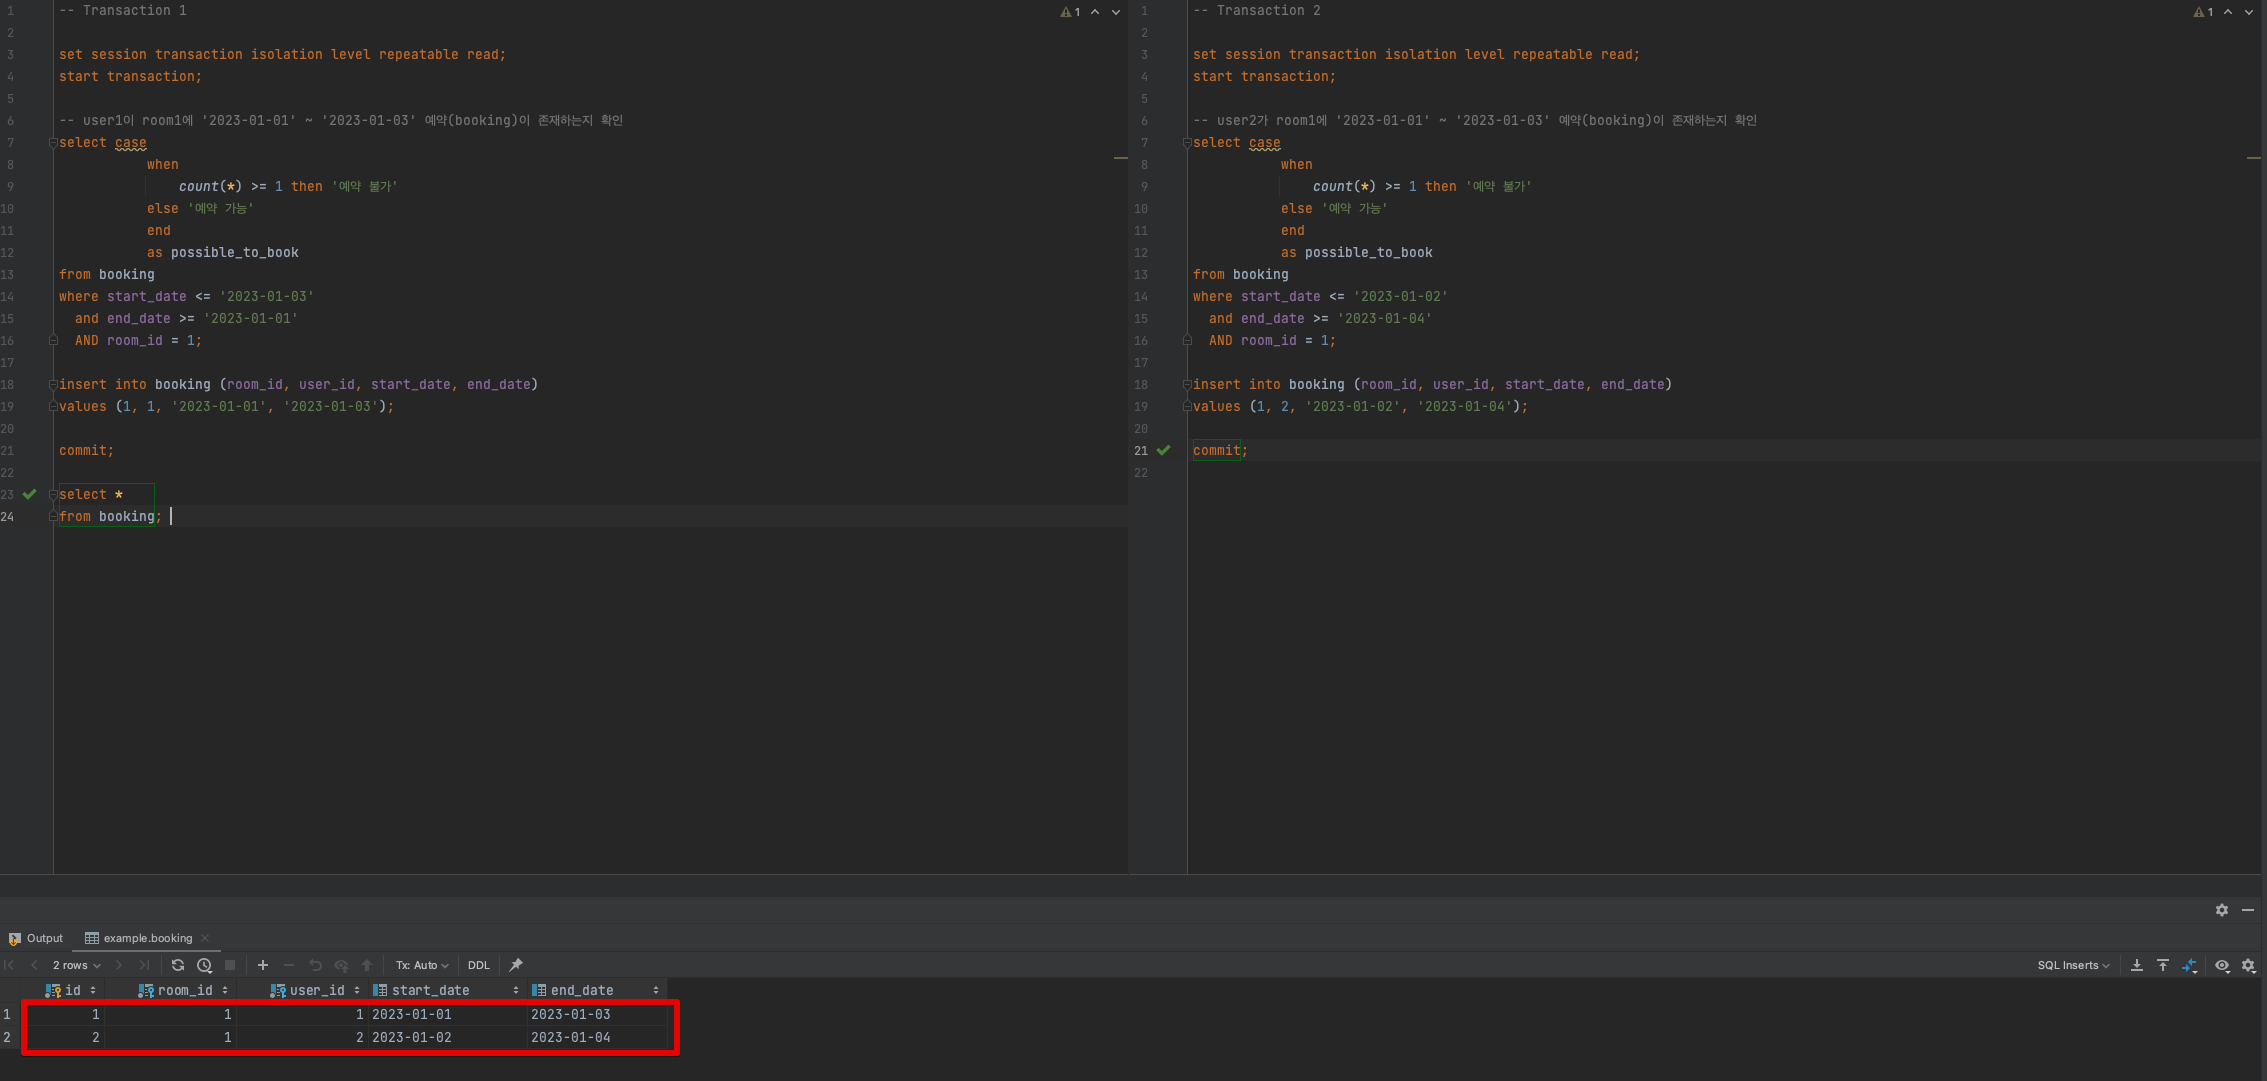Open the Tx: Auto transaction mode dropdown
2267x1081 pixels.
coord(421,965)
